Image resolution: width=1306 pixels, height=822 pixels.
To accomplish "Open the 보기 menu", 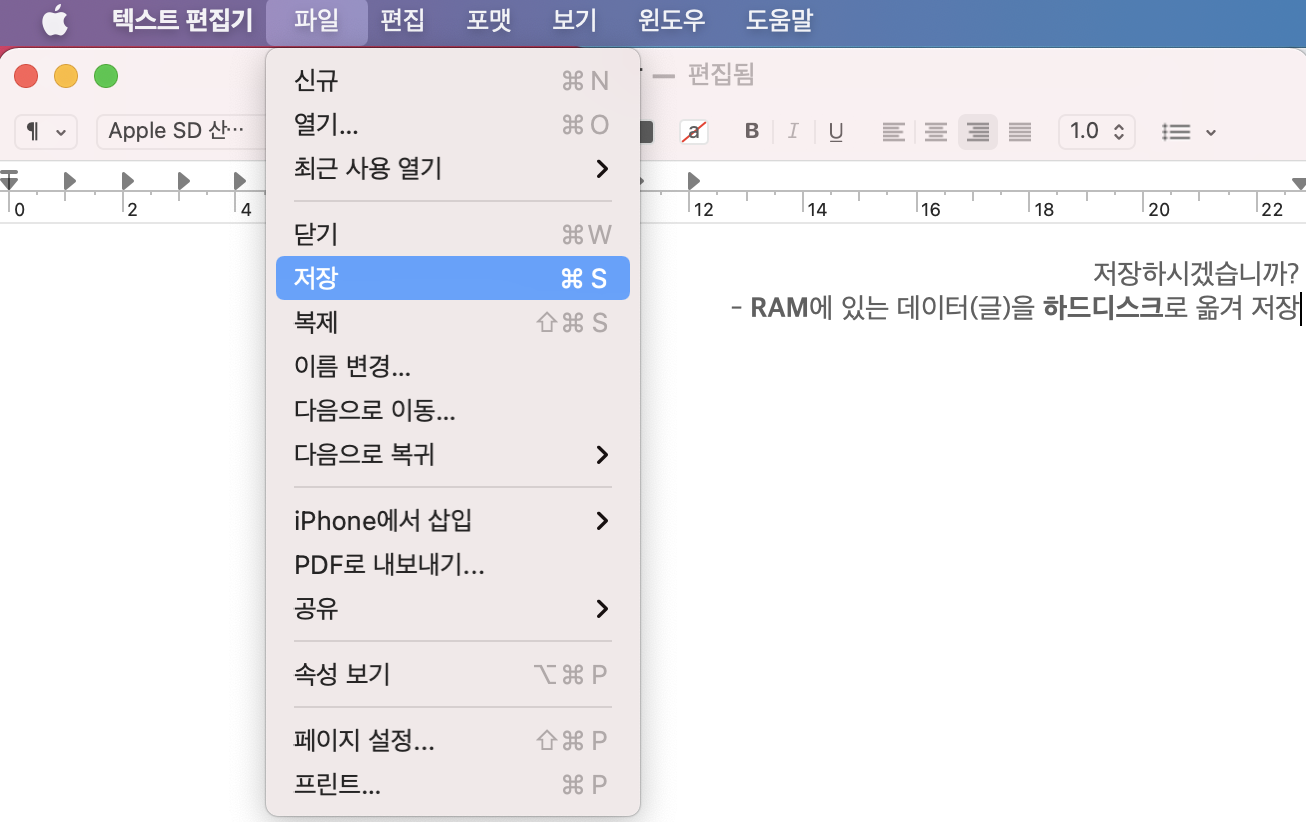I will tap(575, 20).
